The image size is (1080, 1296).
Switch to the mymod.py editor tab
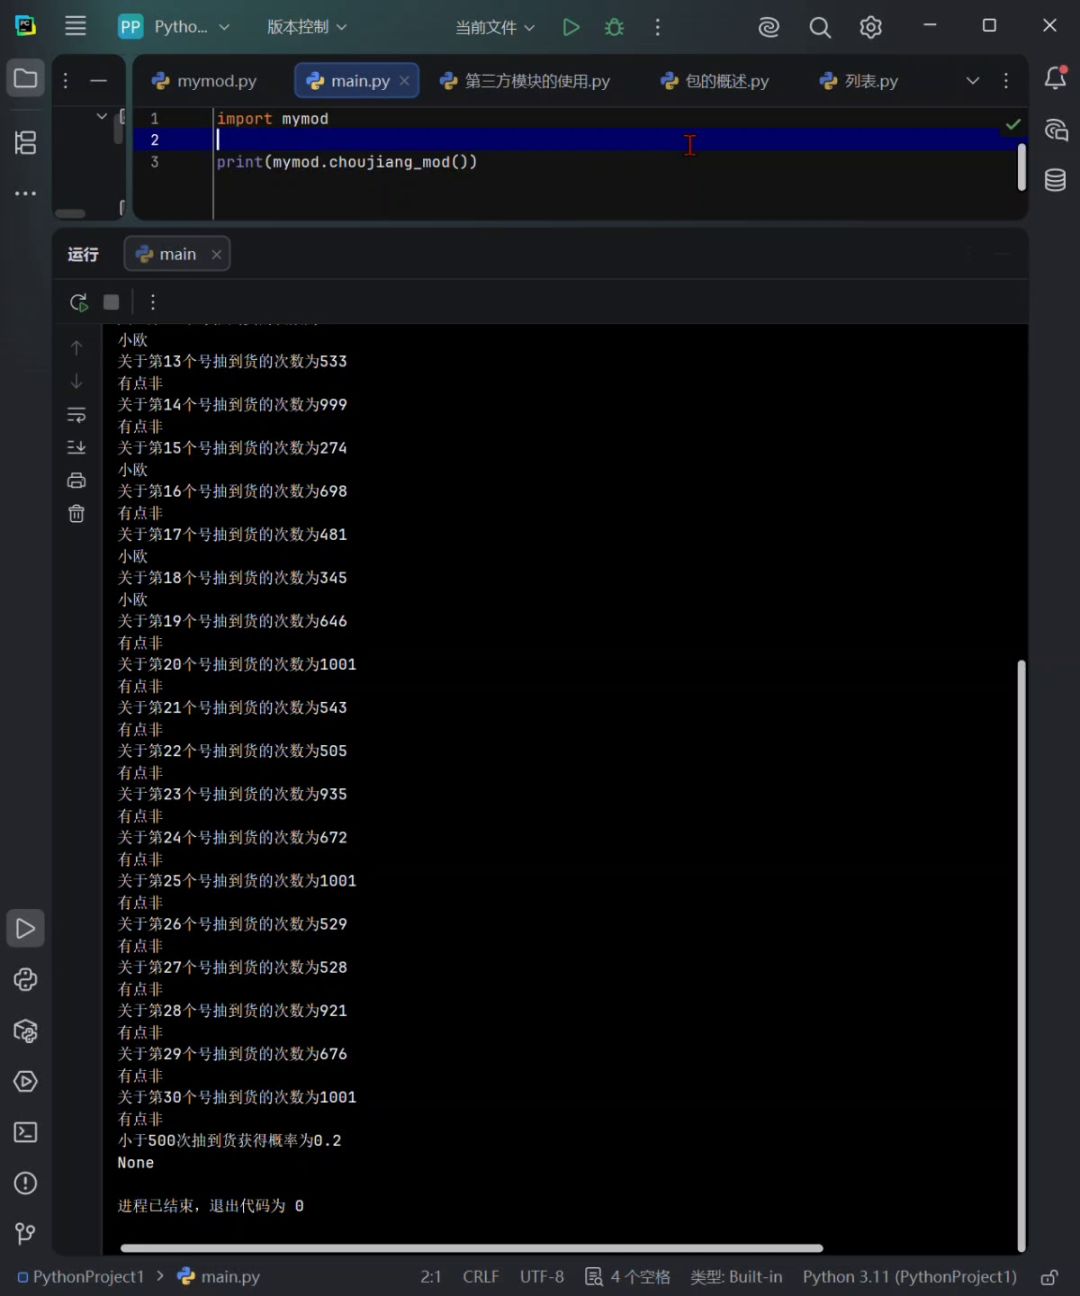(x=204, y=81)
